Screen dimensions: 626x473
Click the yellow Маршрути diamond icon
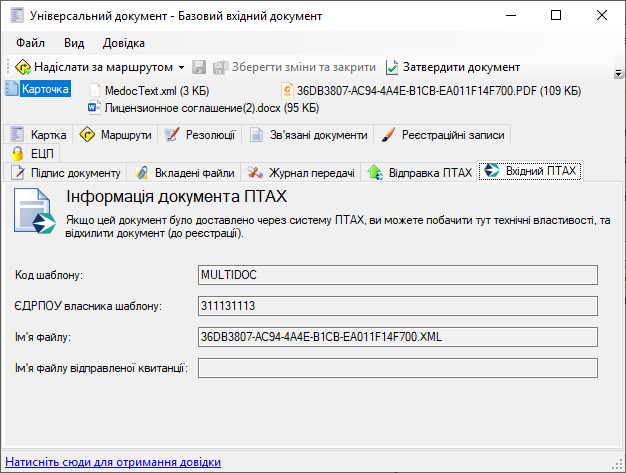87,135
